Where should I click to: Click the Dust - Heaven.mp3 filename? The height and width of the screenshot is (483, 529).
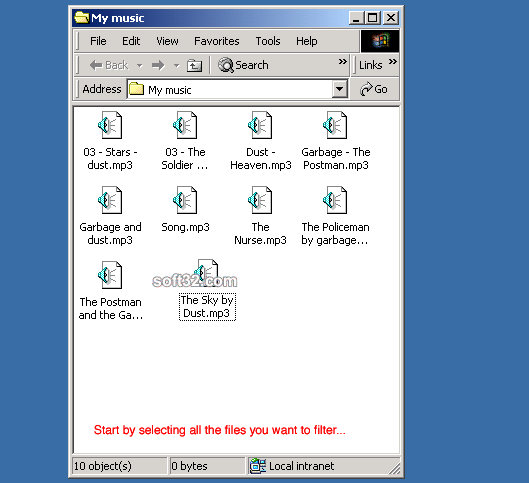[x=260, y=159]
